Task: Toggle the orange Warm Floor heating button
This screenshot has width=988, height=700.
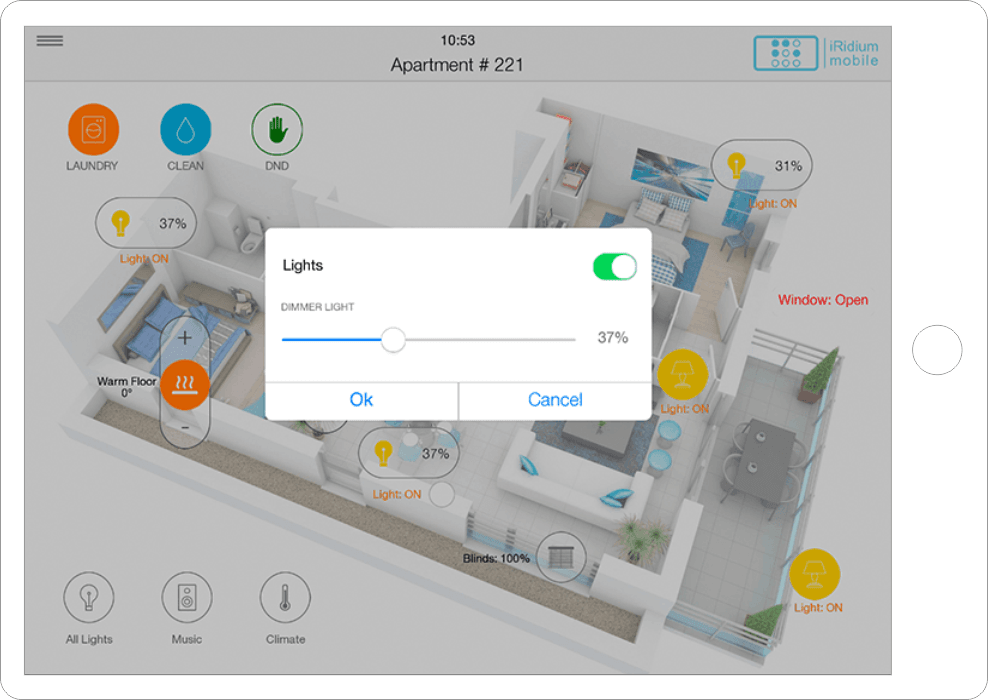Action: (185, 384)
